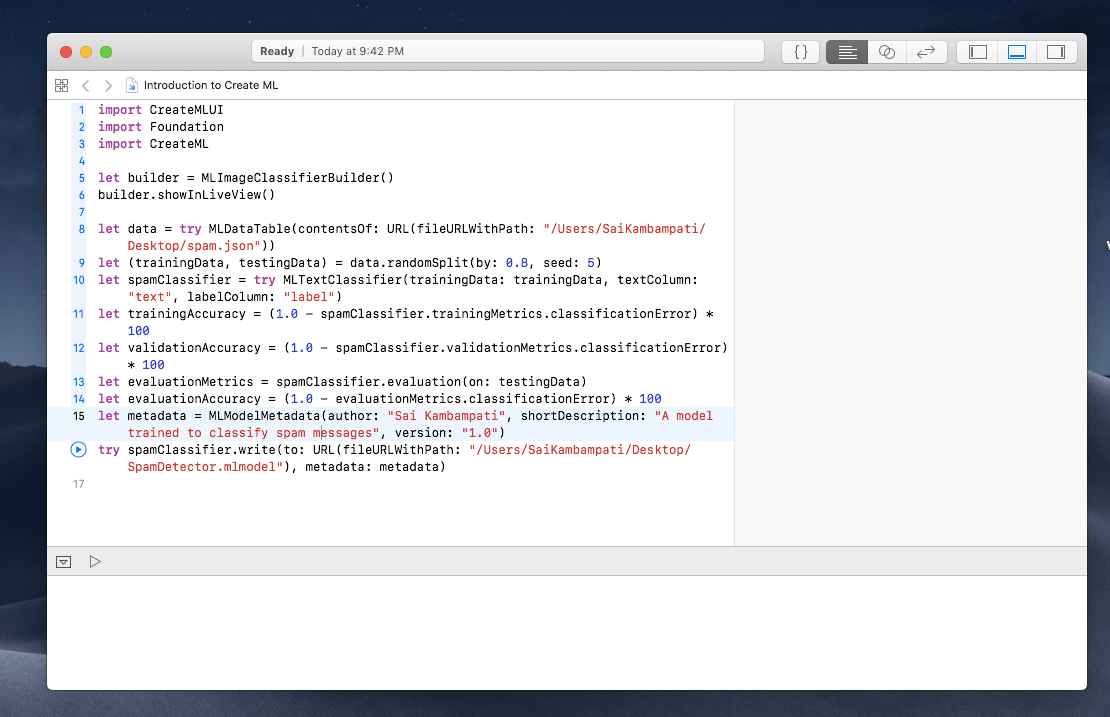Switch to the Standard editor view

point(847,52)
